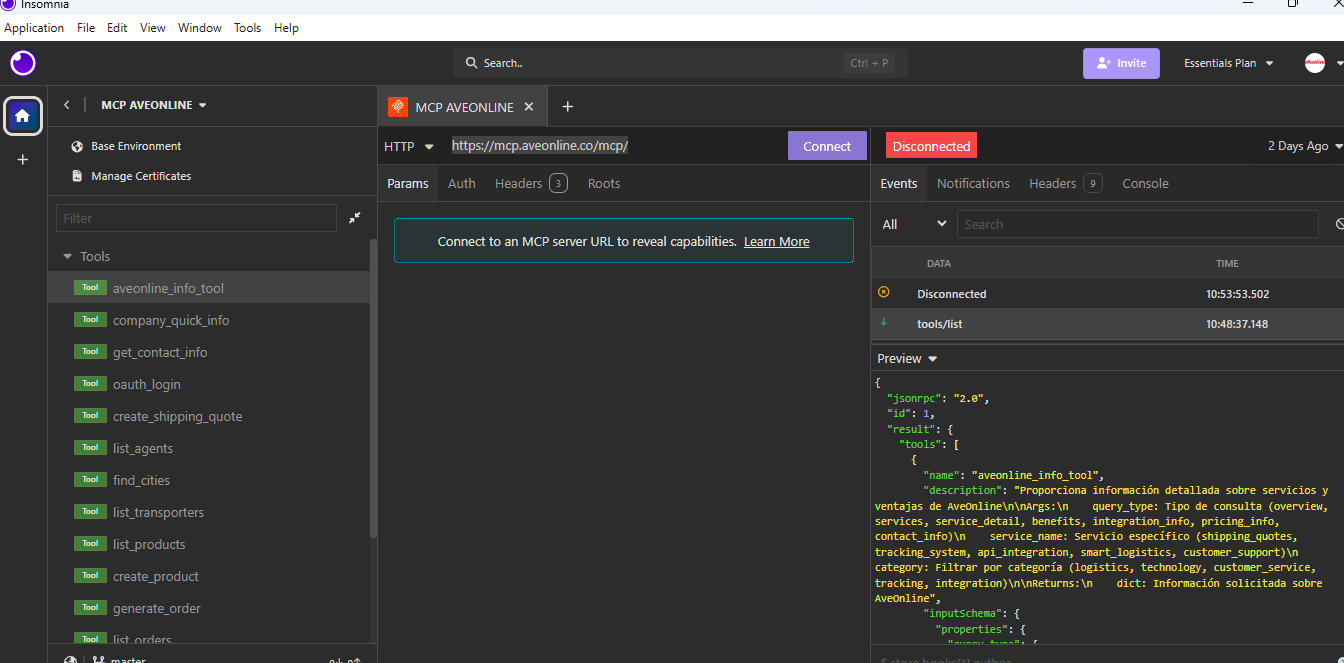Click the git branch master icon
This screenshot has width=1344, height=663.
coord(100,661)
